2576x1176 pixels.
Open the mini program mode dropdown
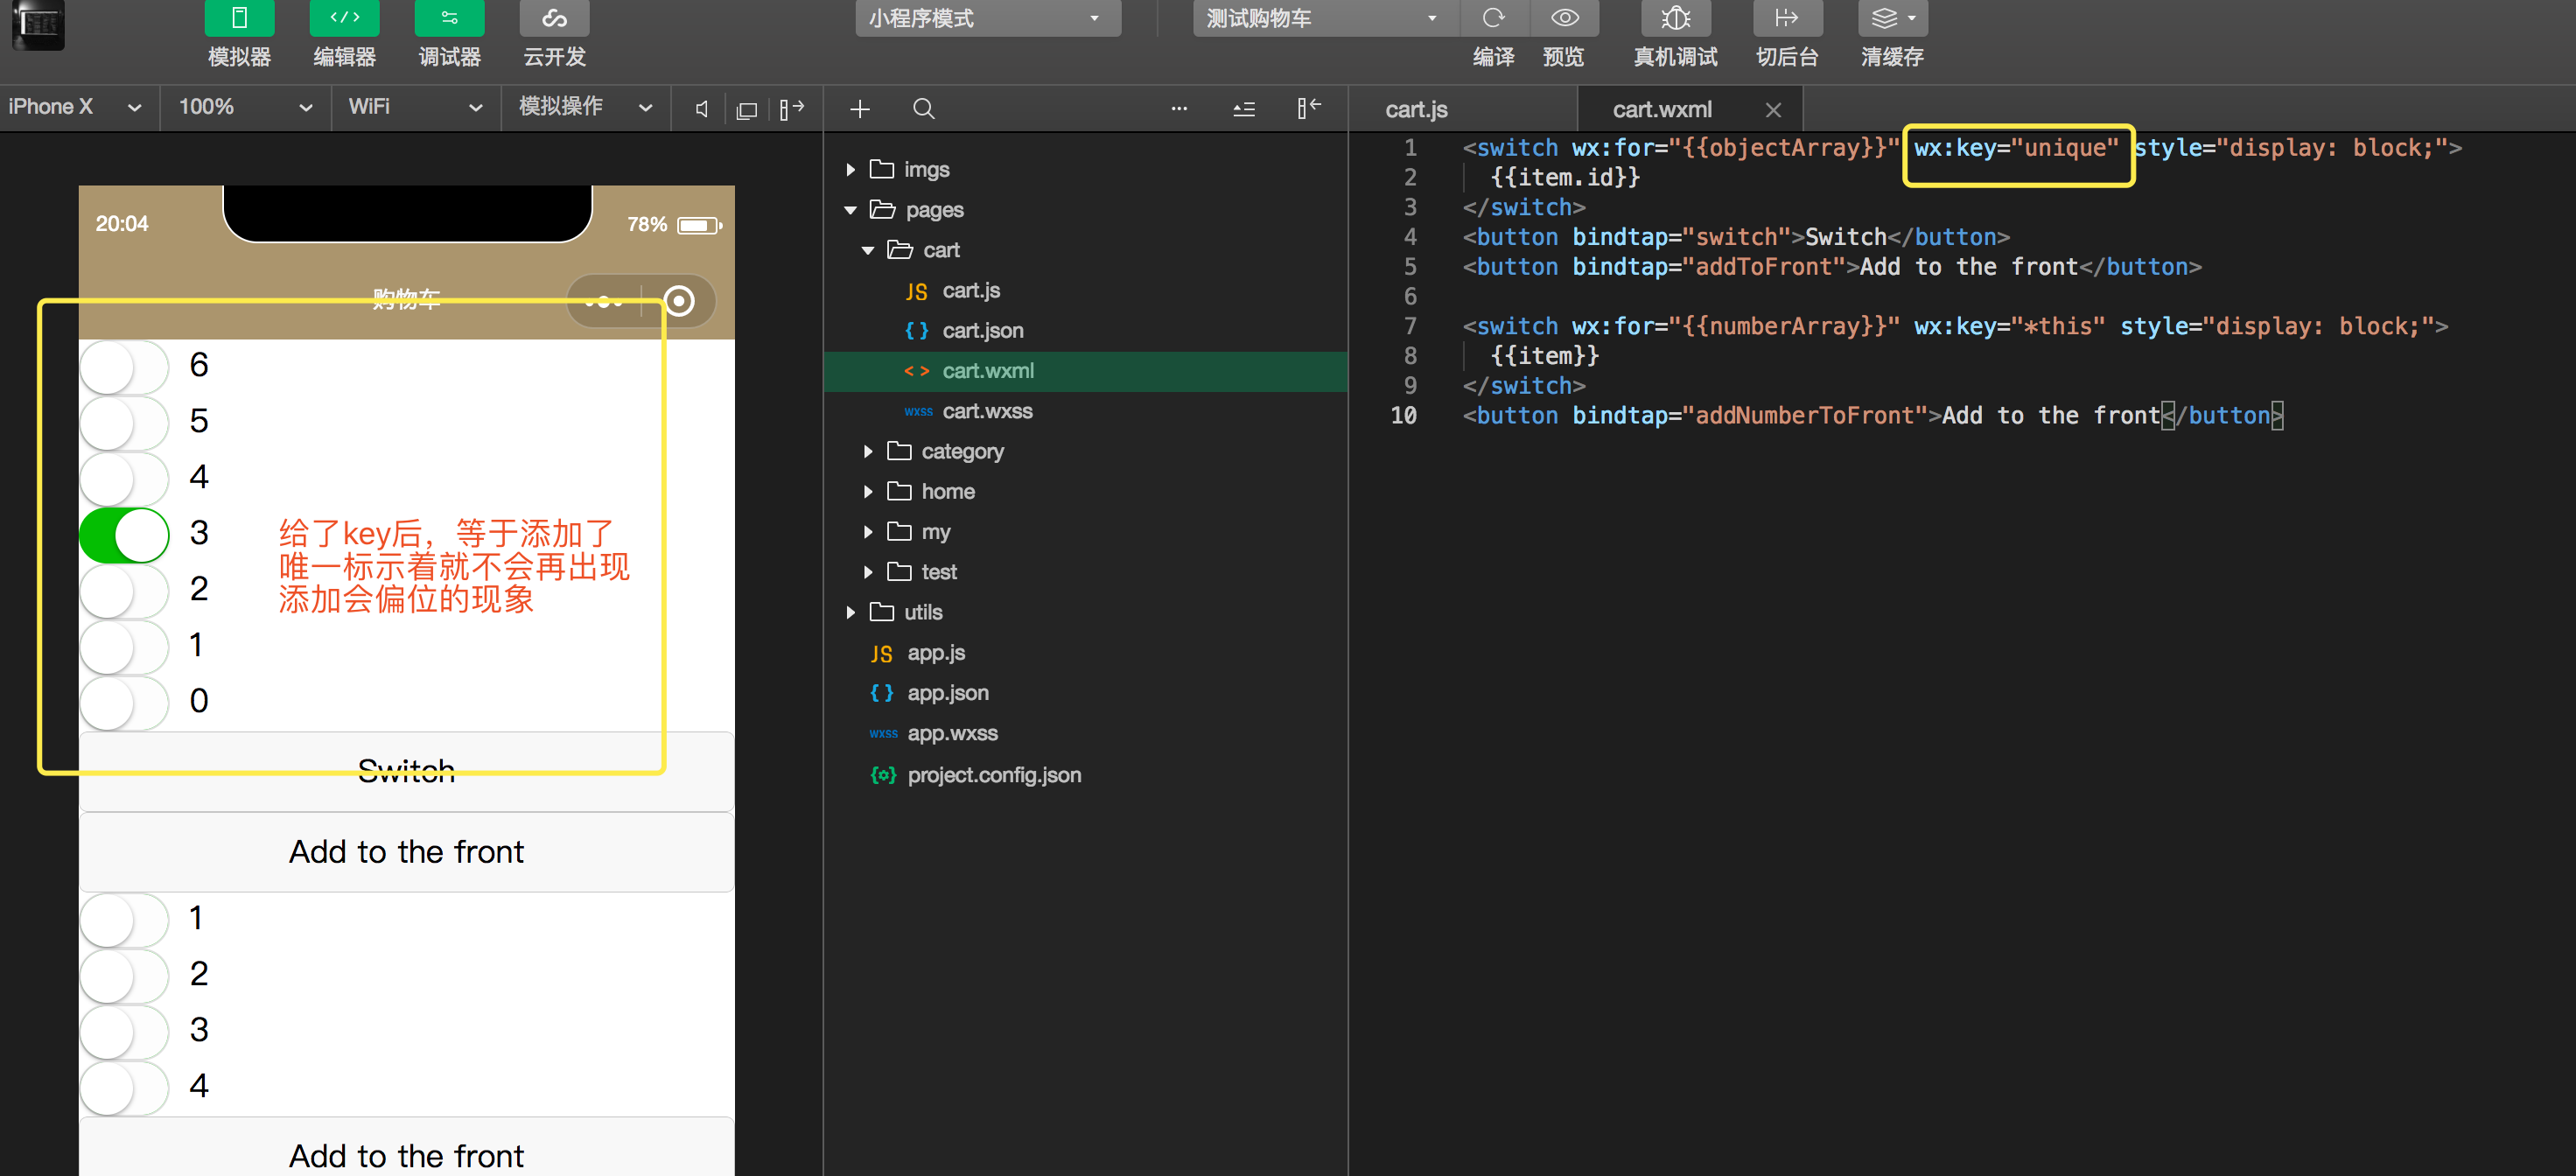[x=986, y=18]
